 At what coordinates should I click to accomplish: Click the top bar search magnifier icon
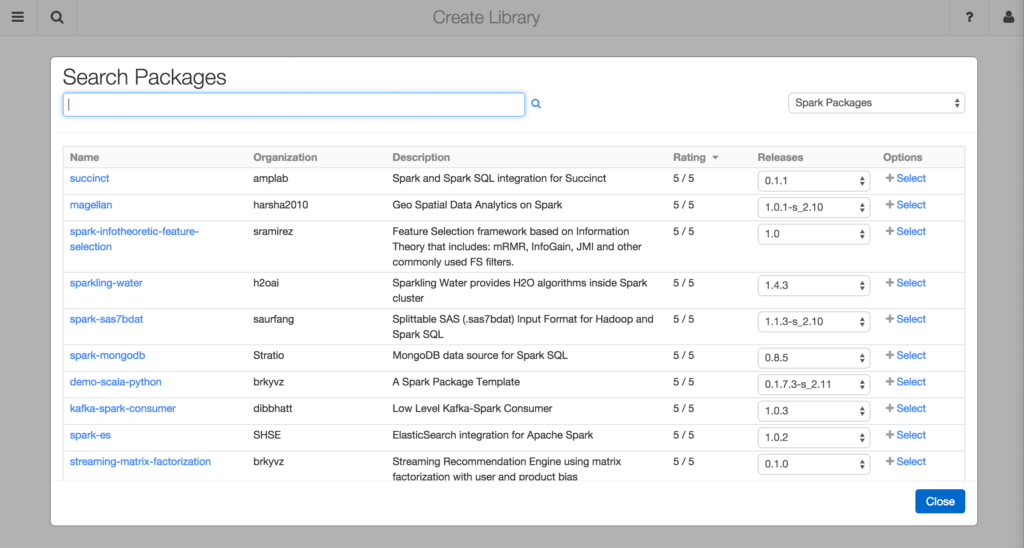point(57,17)
